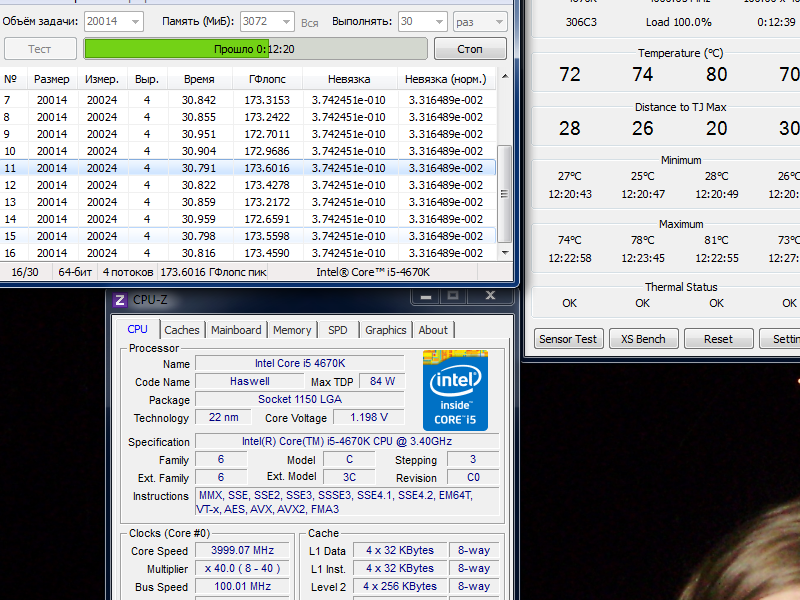The image size is (800, 600).
Task: Select result row with 172.7011 GFlops
Action: click(x=248, y=134)
